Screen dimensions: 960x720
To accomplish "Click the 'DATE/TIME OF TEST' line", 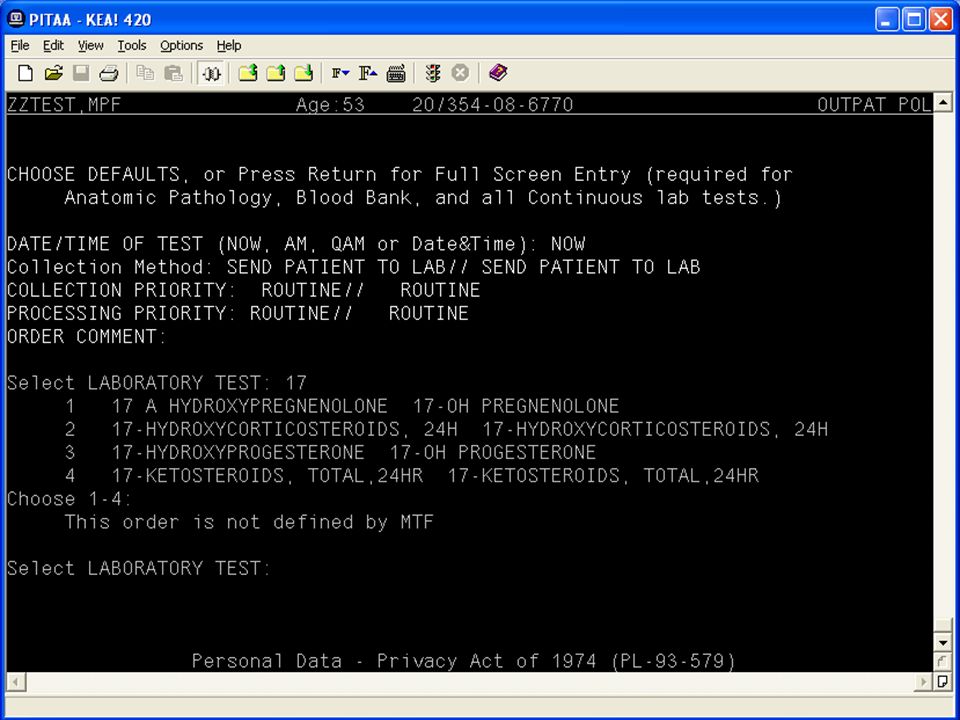I will pos(296,244).
